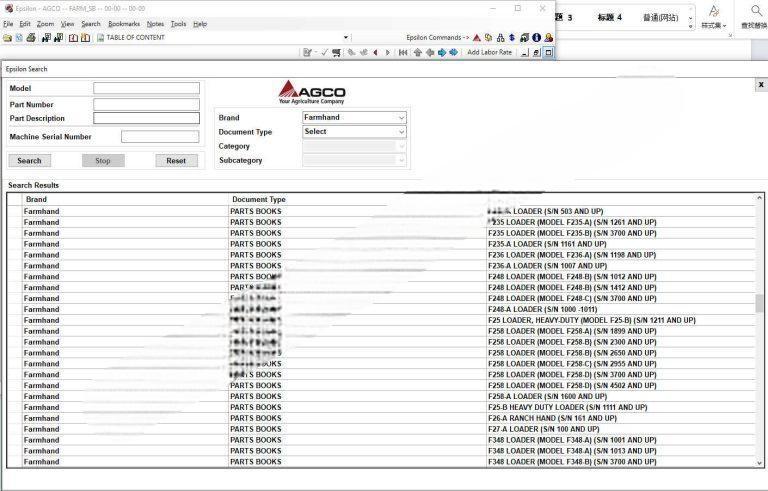
Task: Click the orange book bookmark icon
Action: (x=85, y=38)
